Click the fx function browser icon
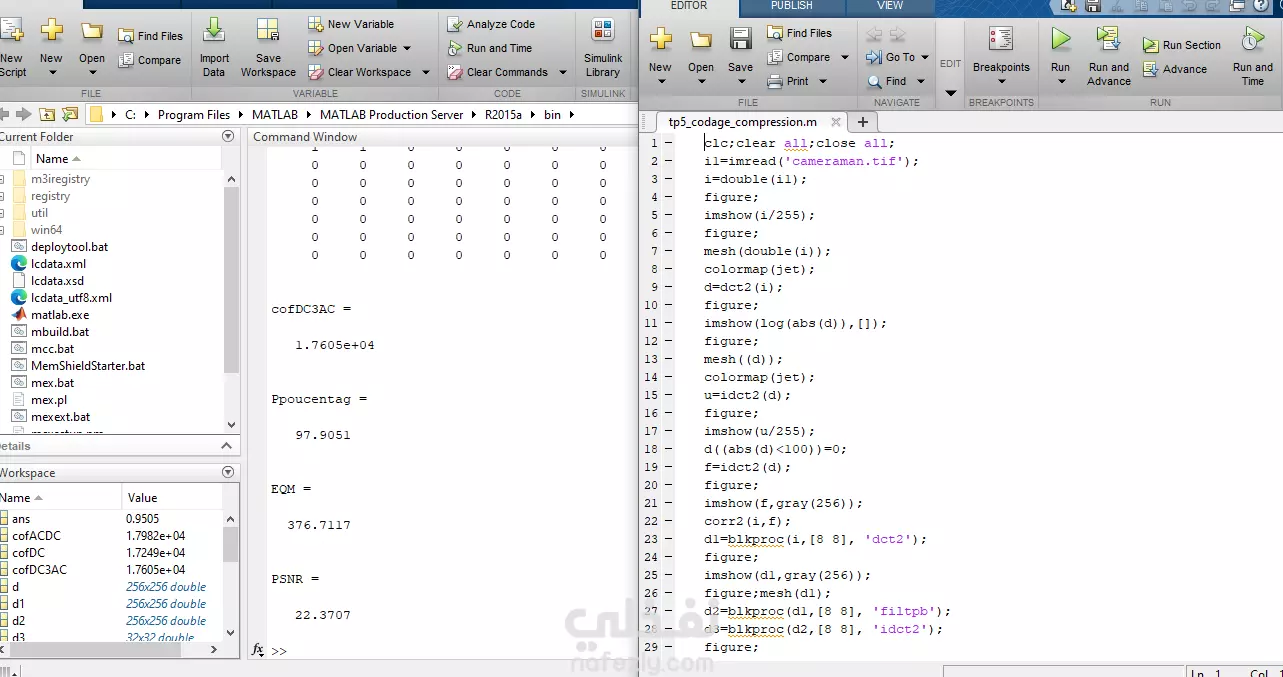1283x677 pixels. pyautogui.click(x=258, y=650)
